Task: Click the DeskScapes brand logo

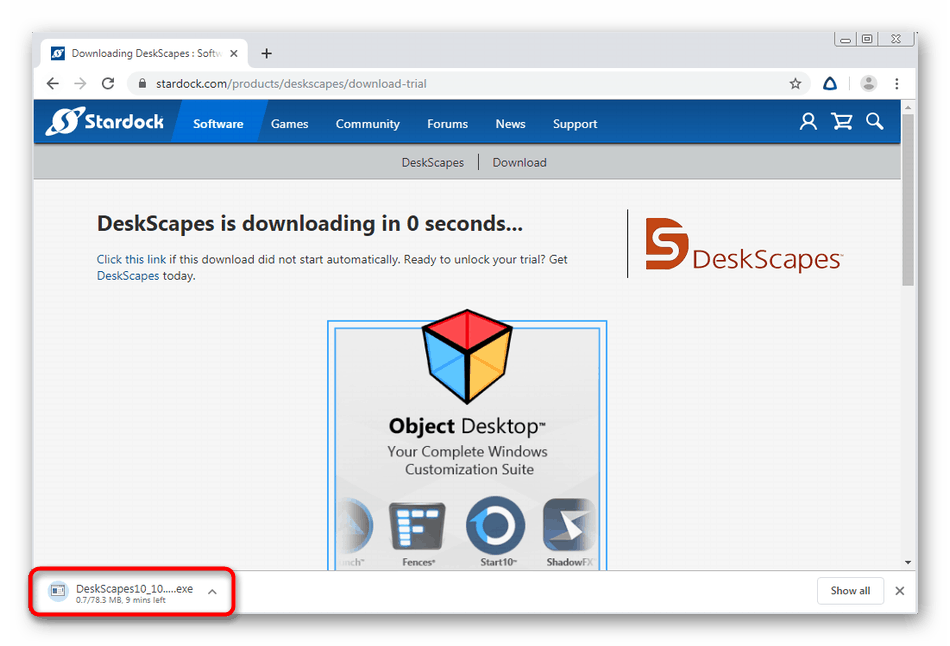Action: pyautogui.click(x=744, y=245)
